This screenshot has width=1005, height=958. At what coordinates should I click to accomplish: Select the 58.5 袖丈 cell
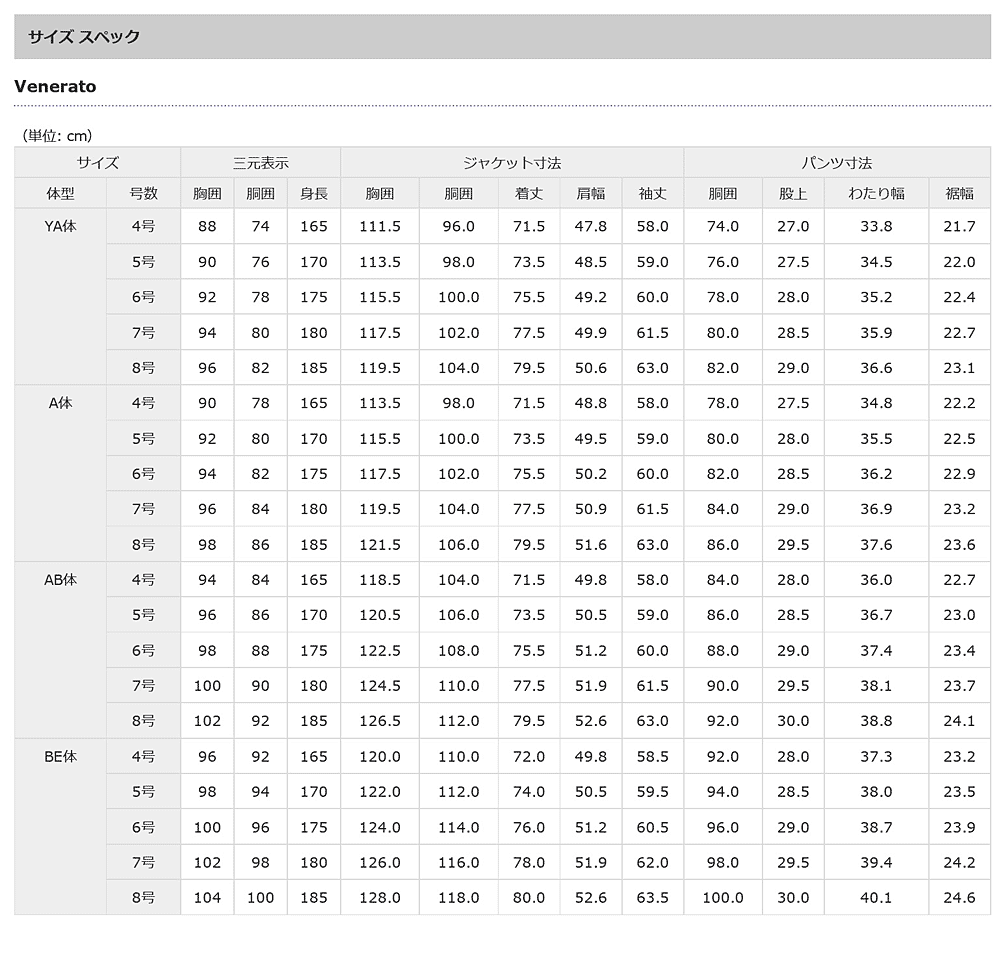point(652,757)
